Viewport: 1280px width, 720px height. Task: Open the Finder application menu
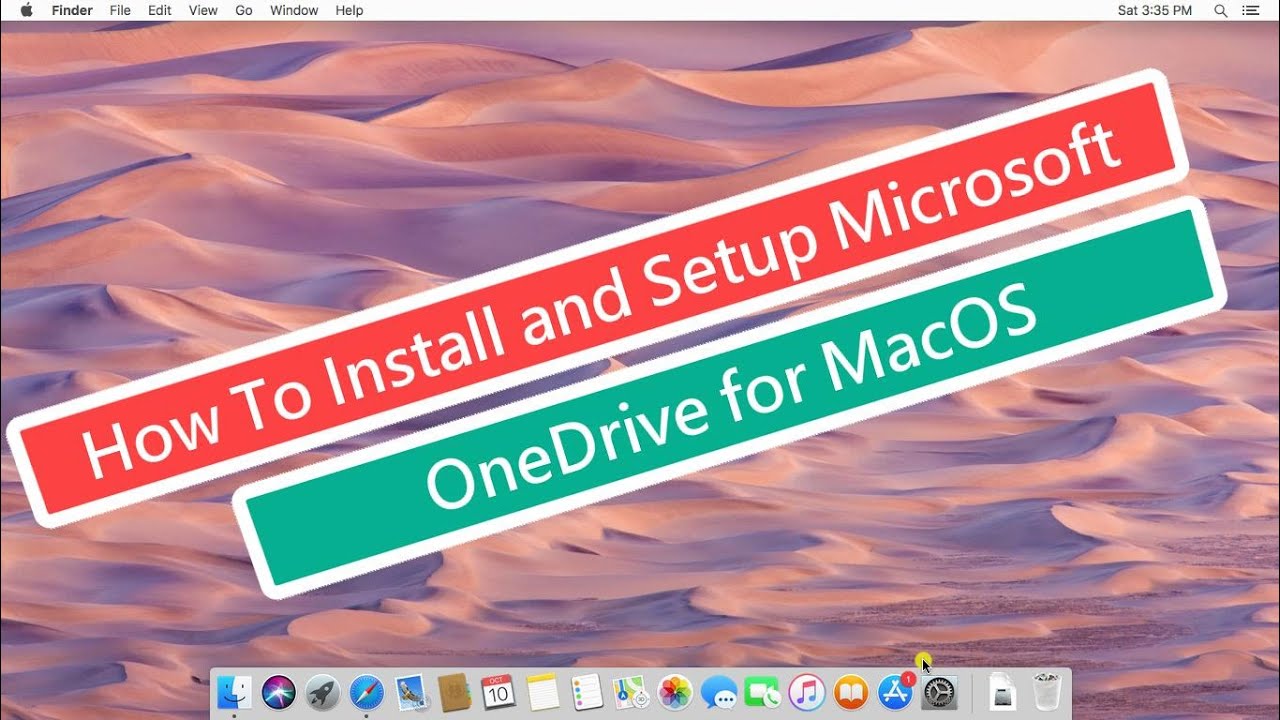(72, 10)
